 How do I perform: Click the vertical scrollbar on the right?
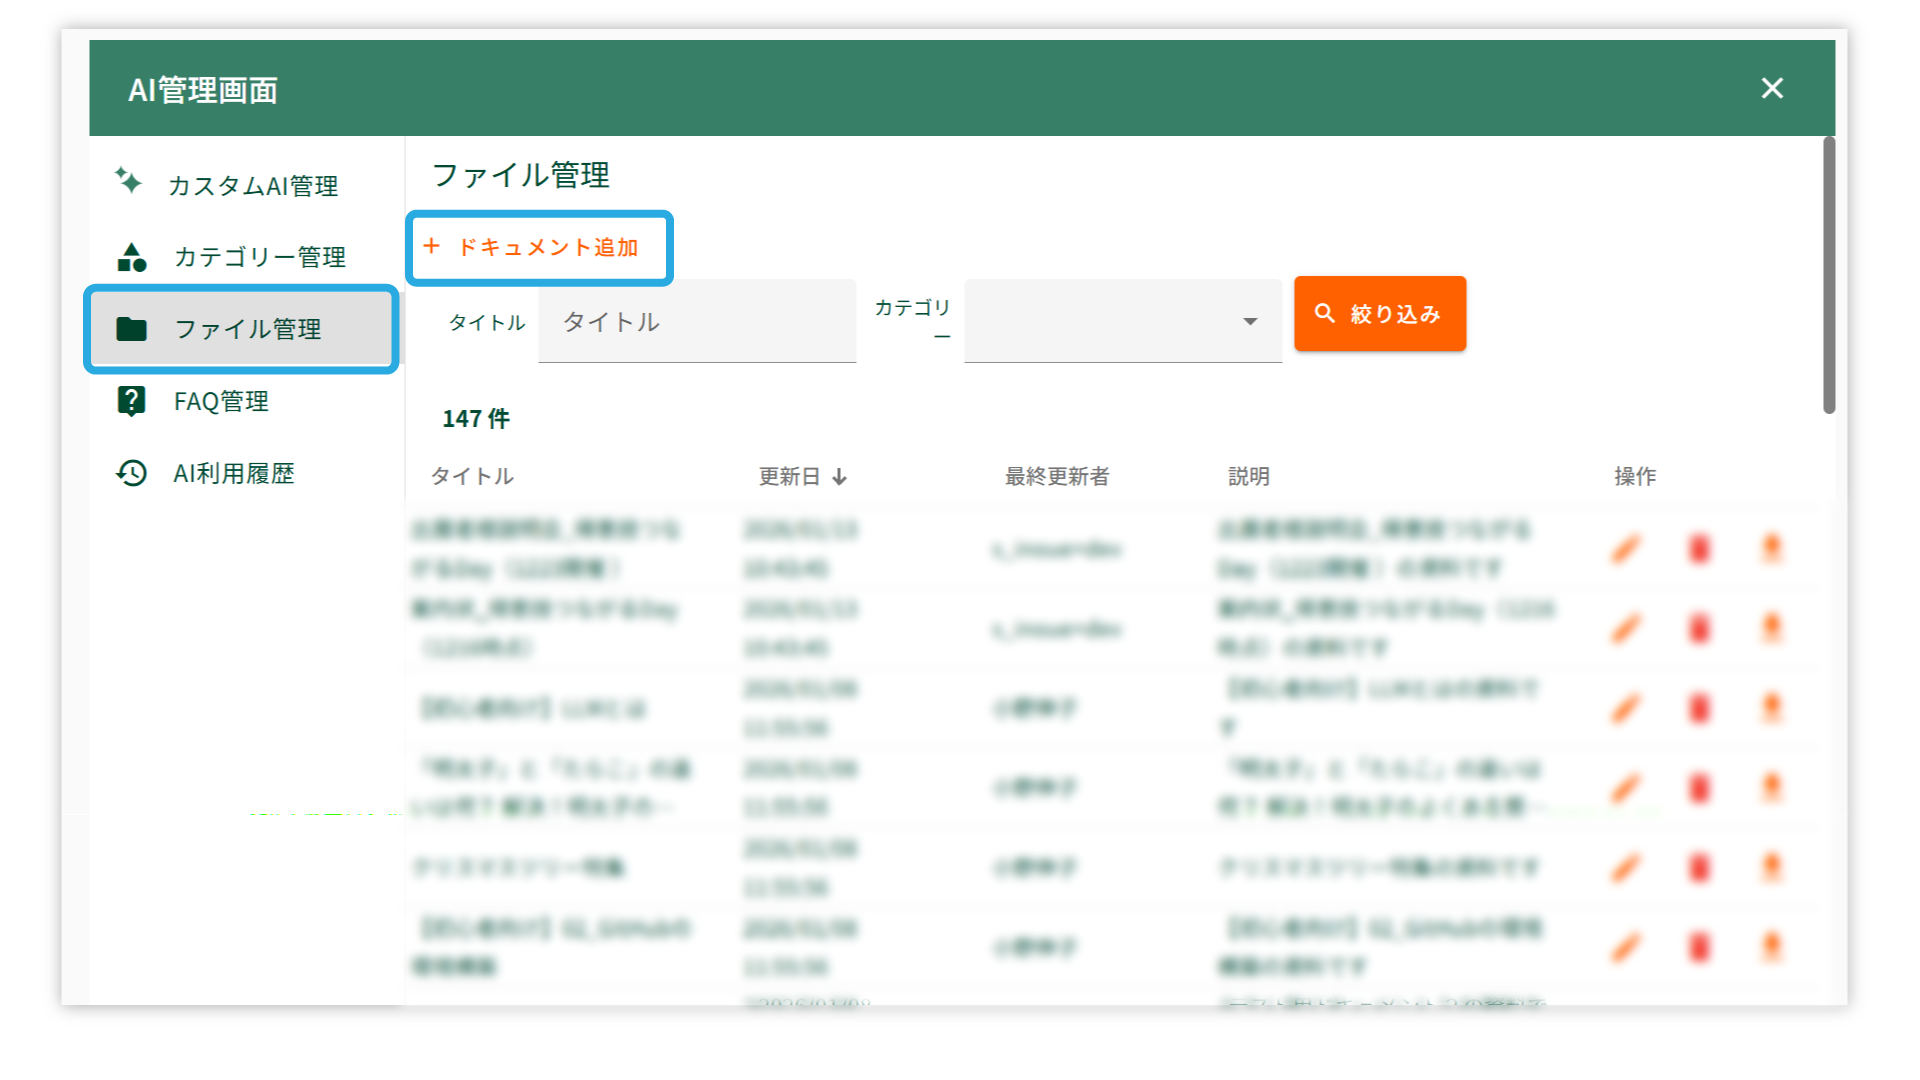(1828, 275)
